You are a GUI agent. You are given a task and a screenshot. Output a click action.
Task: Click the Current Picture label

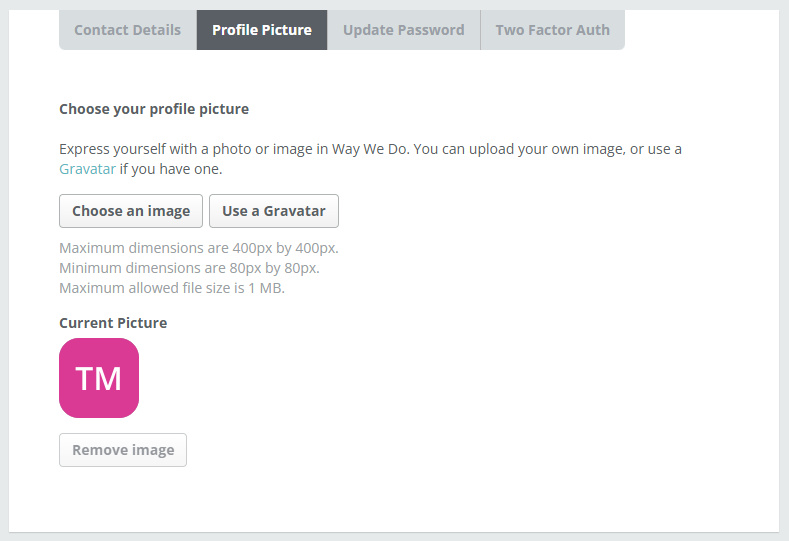pos(113,323)
